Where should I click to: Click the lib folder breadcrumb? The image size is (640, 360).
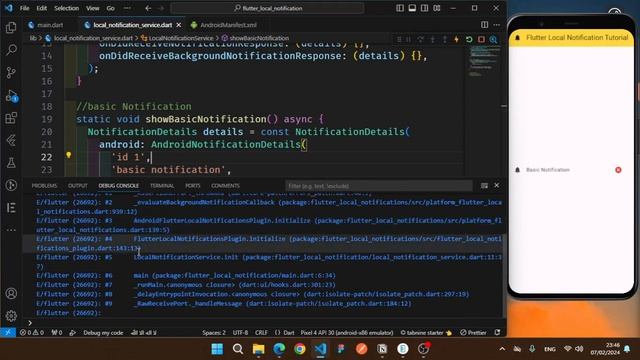pyautogui.click(x=33, y=38)
